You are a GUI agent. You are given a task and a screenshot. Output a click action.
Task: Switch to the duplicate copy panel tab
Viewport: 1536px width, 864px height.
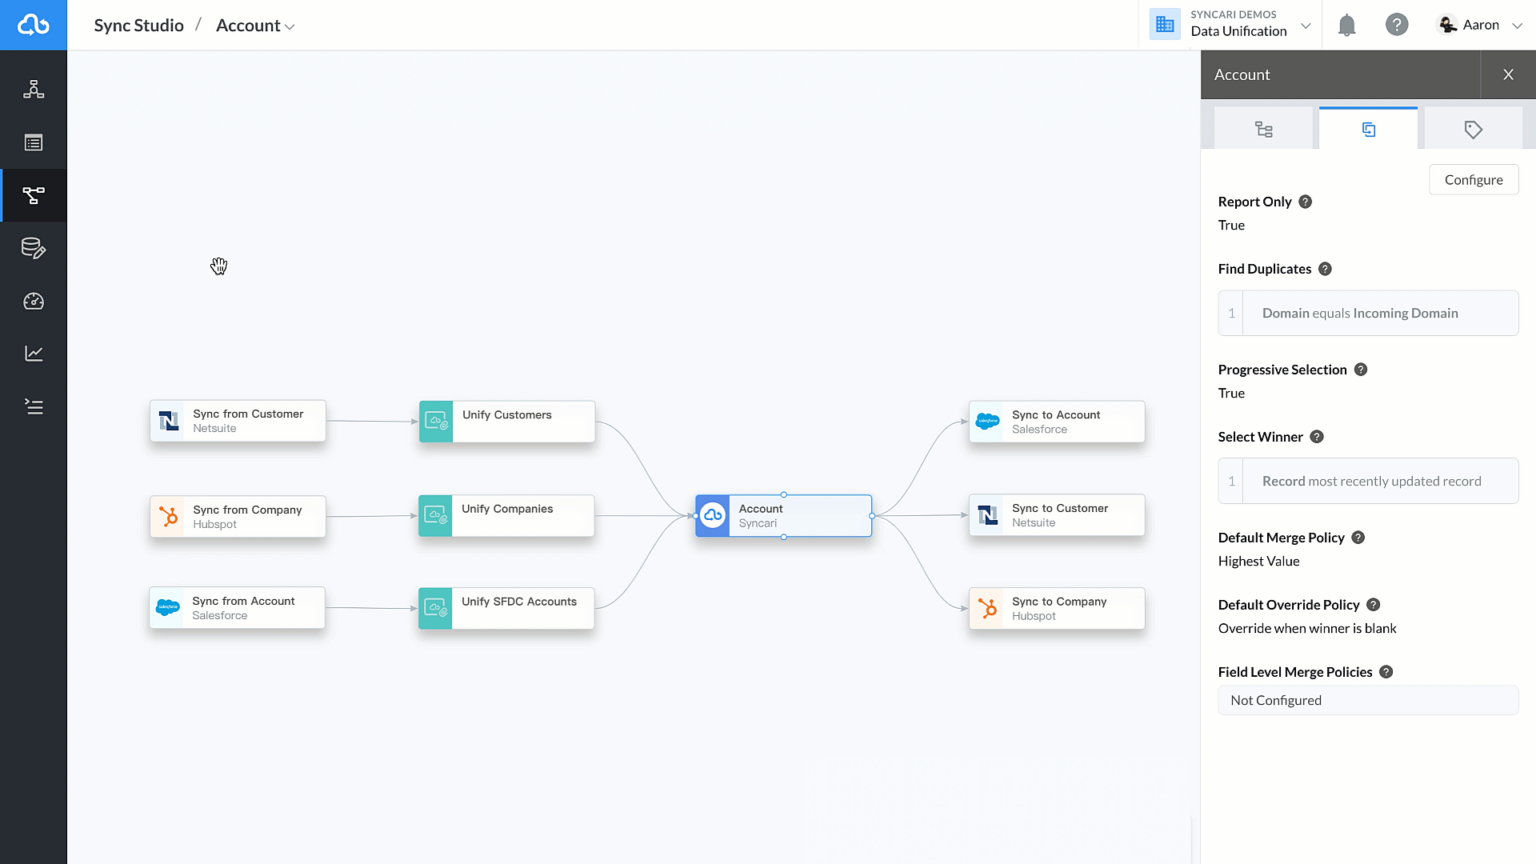click(x=1368, y=129)
